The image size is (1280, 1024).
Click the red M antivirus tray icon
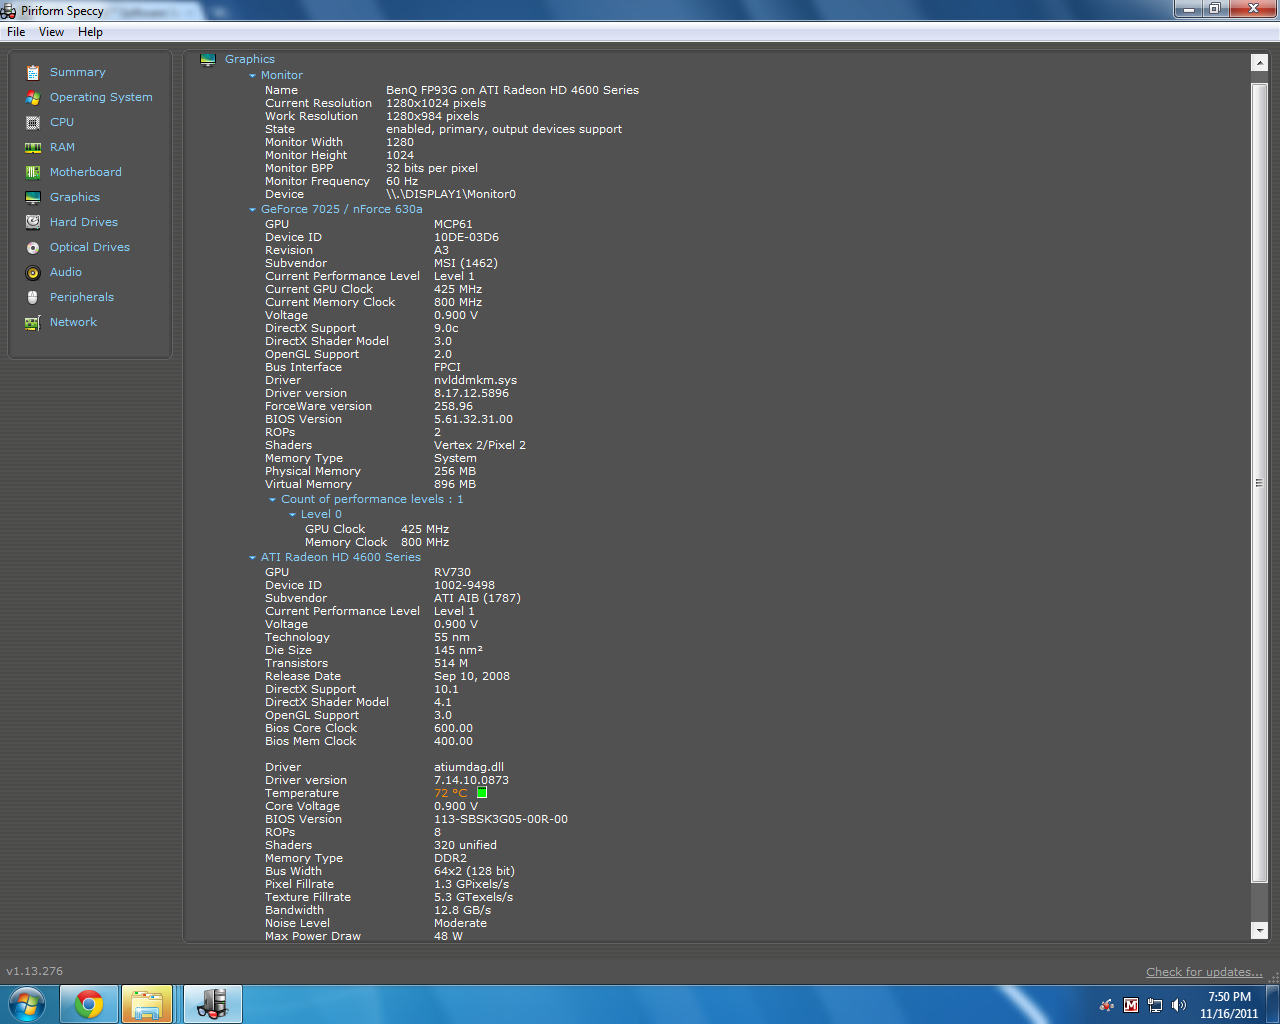[x=1131, y=1005]
